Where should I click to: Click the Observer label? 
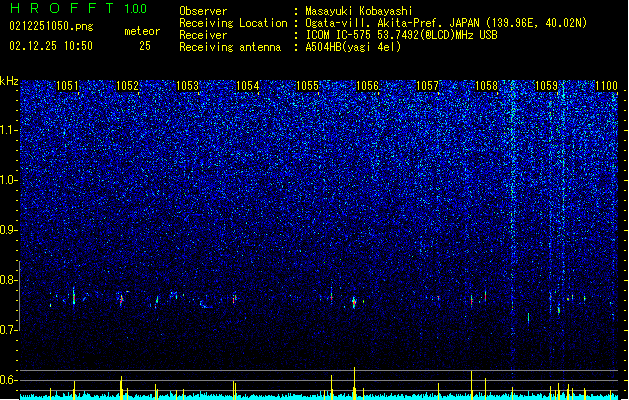203,11
